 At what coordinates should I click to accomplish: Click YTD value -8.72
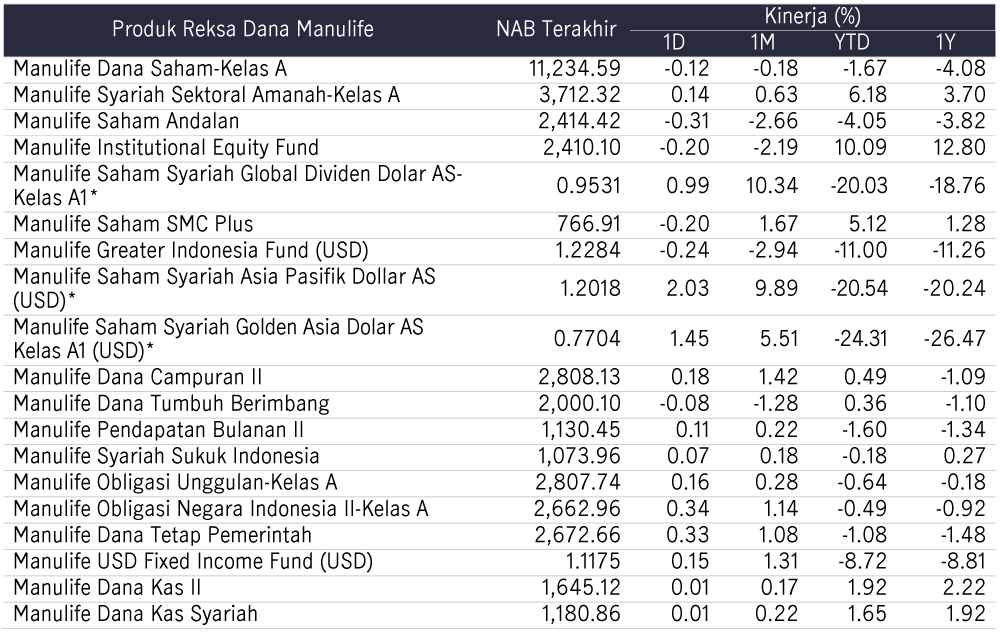862,561
